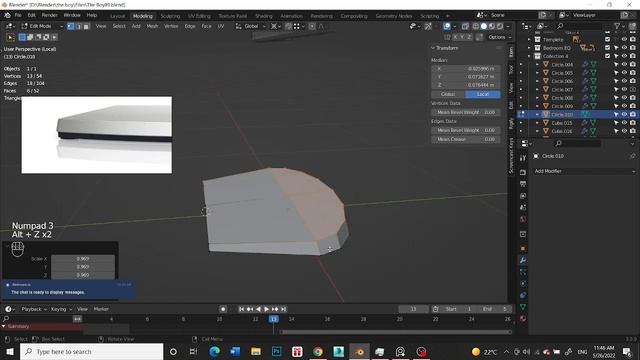Open the Modifier properties wrench tab
Viewport: 640px width, 360px height.
pos(523,260)
